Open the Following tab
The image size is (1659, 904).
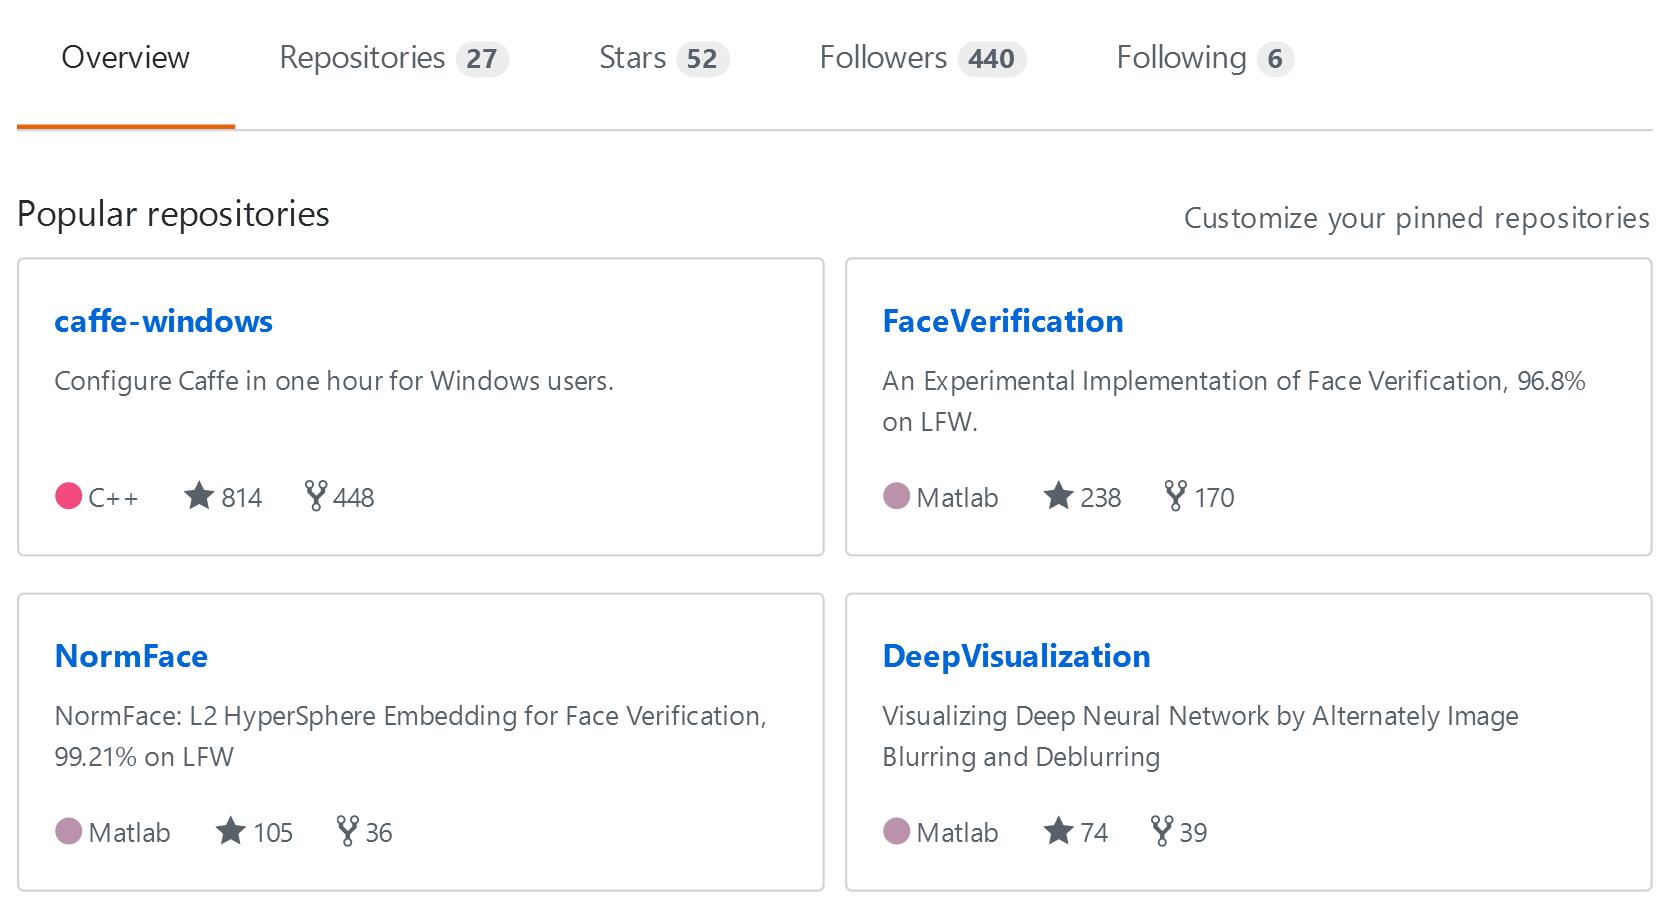(x=1205, y=58)
